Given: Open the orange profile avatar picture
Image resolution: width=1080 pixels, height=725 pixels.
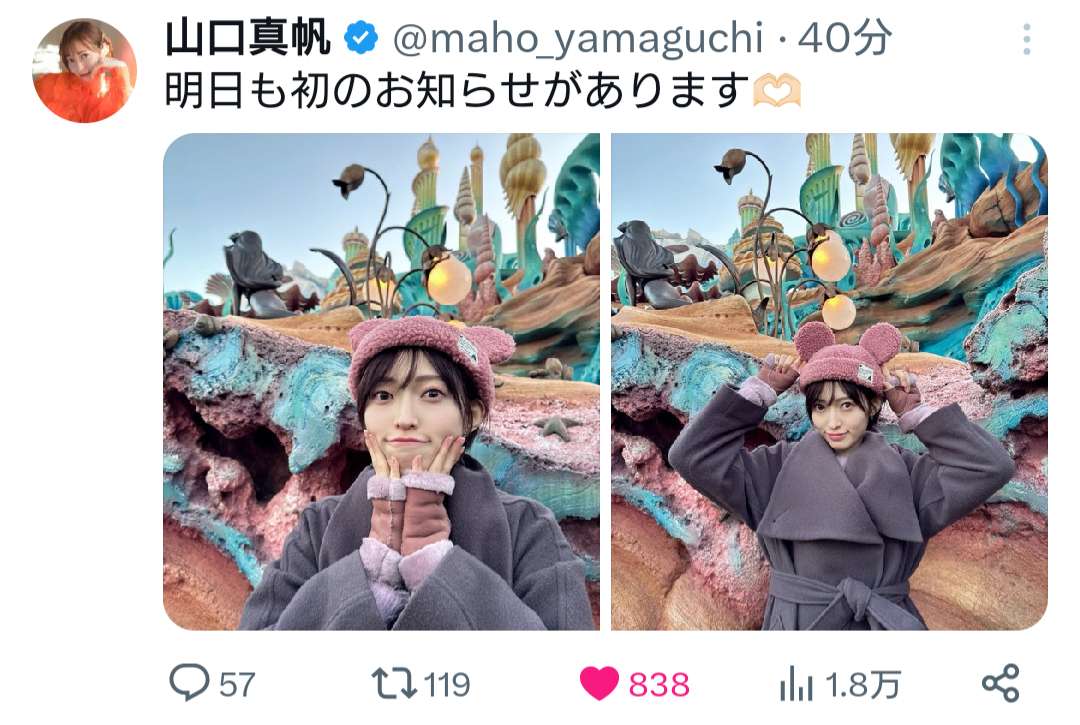Looking at the screenshot, I should click(x=84, y=70).
